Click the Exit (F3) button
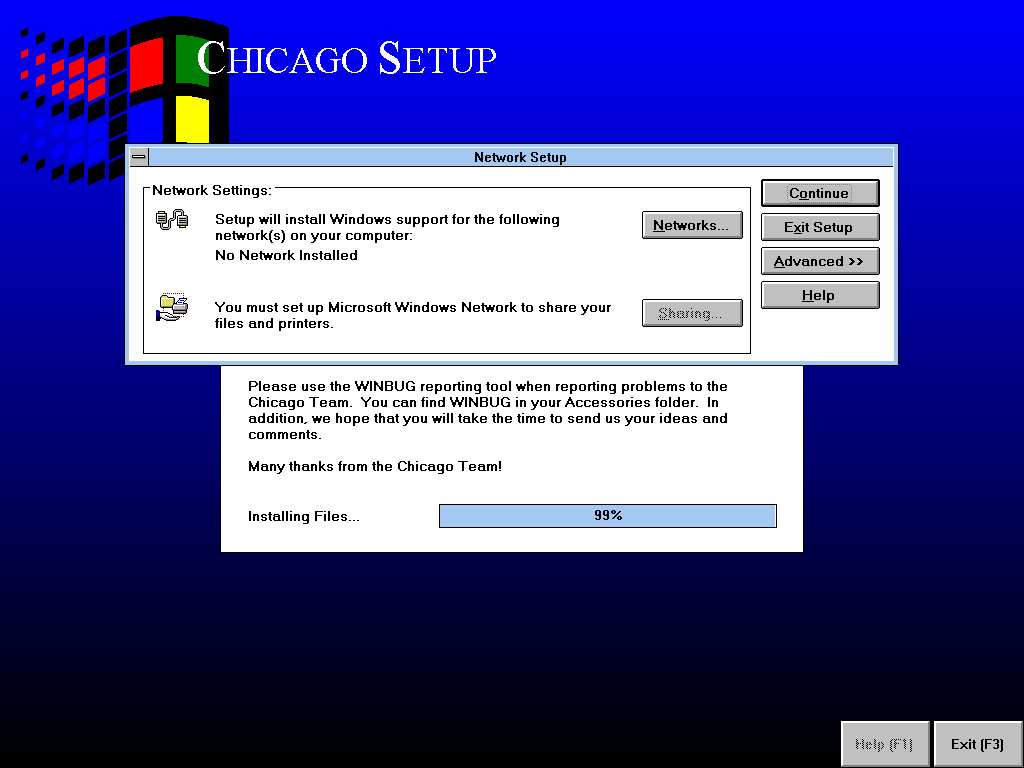 pos(977,744)
